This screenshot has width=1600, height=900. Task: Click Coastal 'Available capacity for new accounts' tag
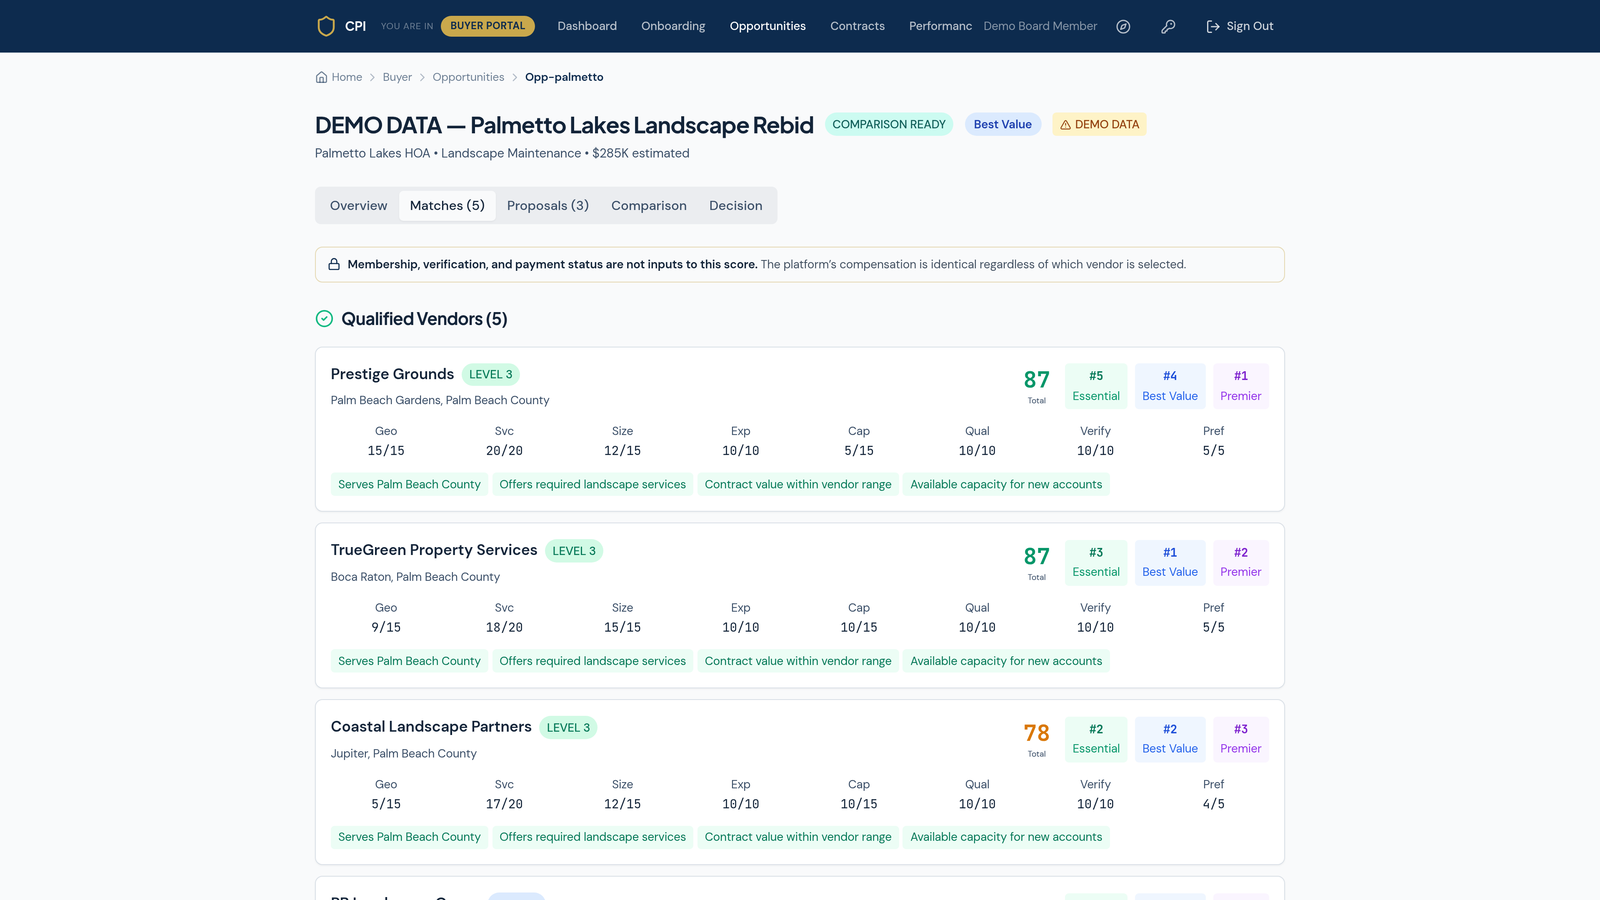tap(1006, 837)
